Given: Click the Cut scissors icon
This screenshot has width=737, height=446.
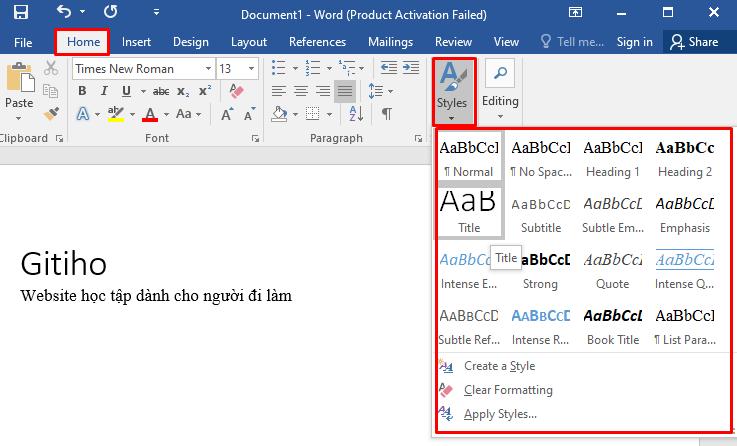Looking at the screenshot, I should click(51, 69).
